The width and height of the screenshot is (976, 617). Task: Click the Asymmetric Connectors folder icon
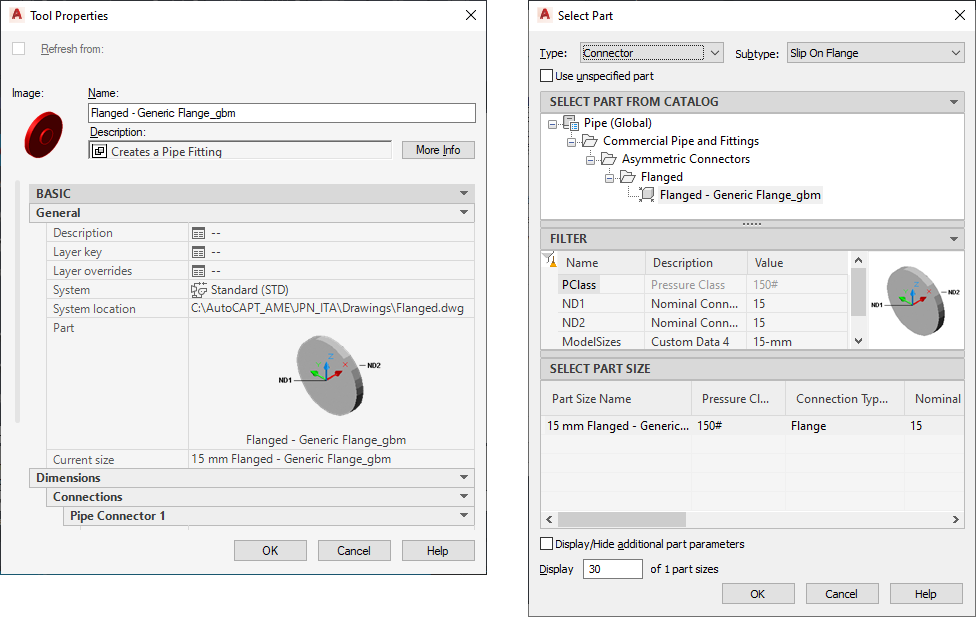coord(608,159)
